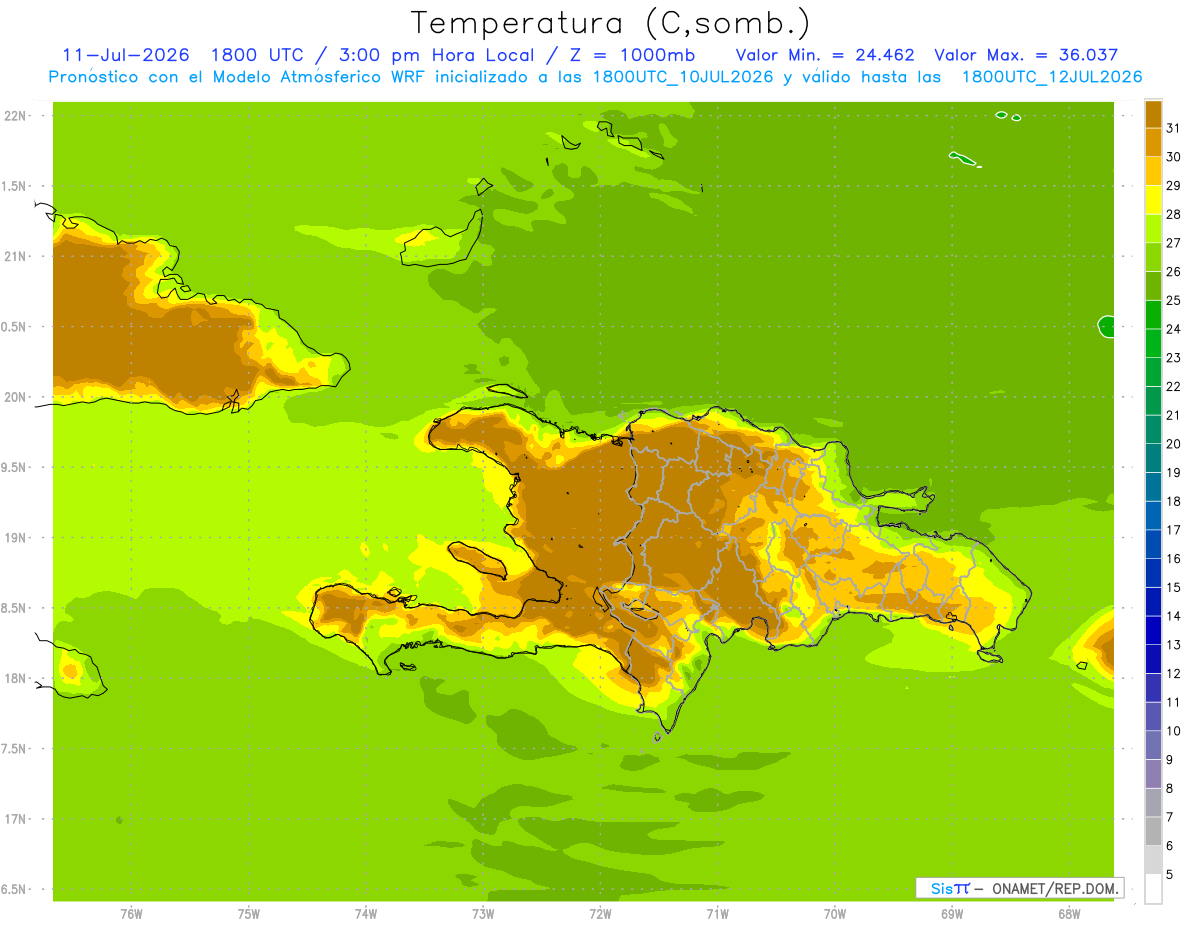Image resolution: width=1200 pixels, height=927 pixels.
Task: Select the "Valor Max. = 36.037" value
Action: pos(1026,55)
